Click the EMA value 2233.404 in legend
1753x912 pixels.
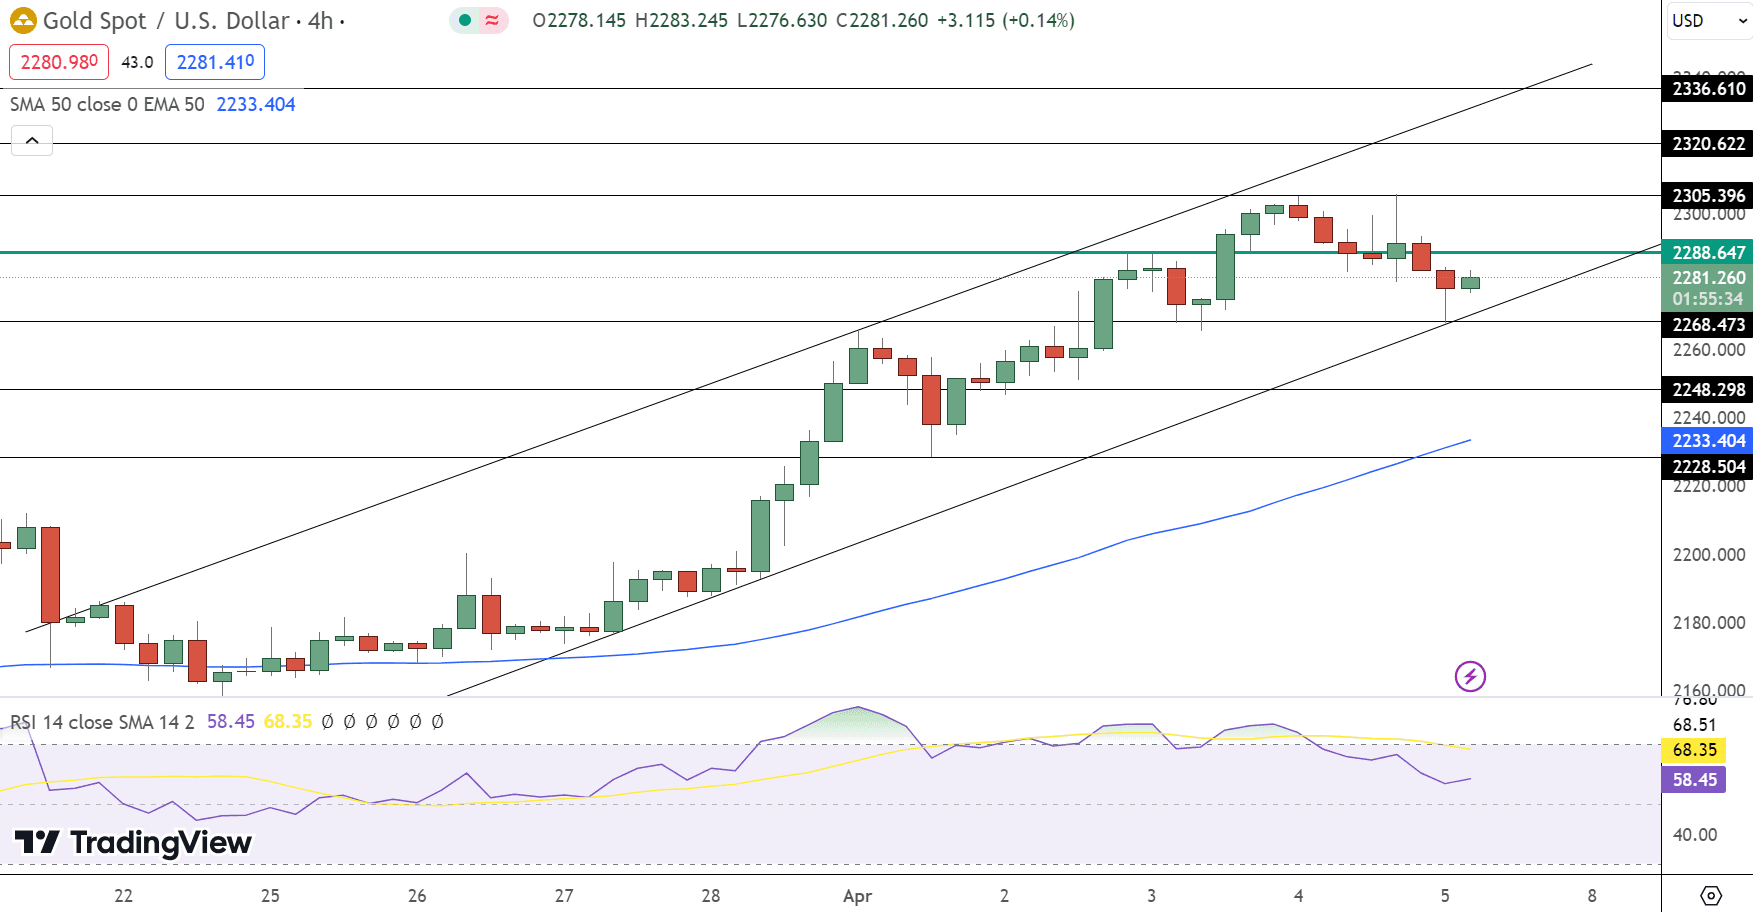pos(256,104)
